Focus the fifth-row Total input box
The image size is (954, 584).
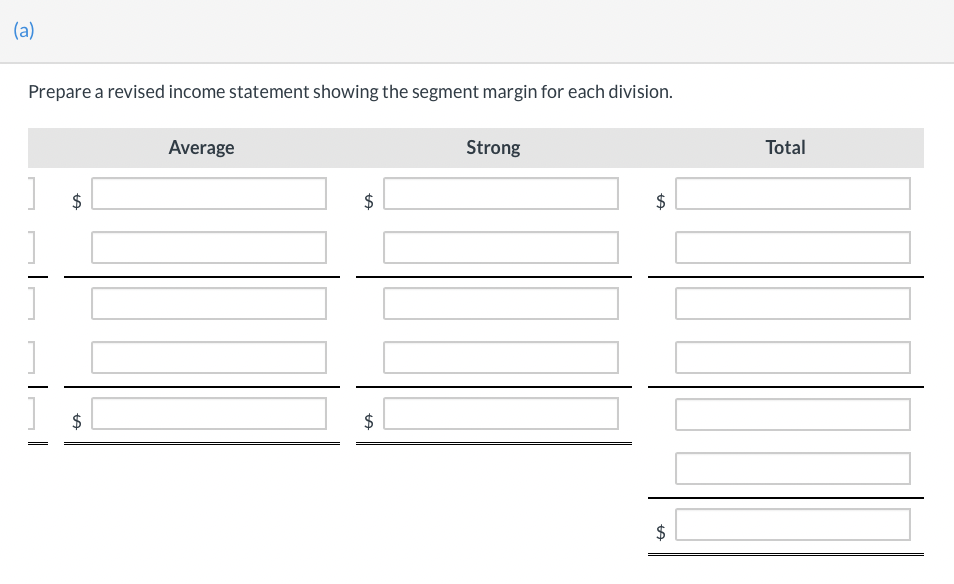[793, 414]
